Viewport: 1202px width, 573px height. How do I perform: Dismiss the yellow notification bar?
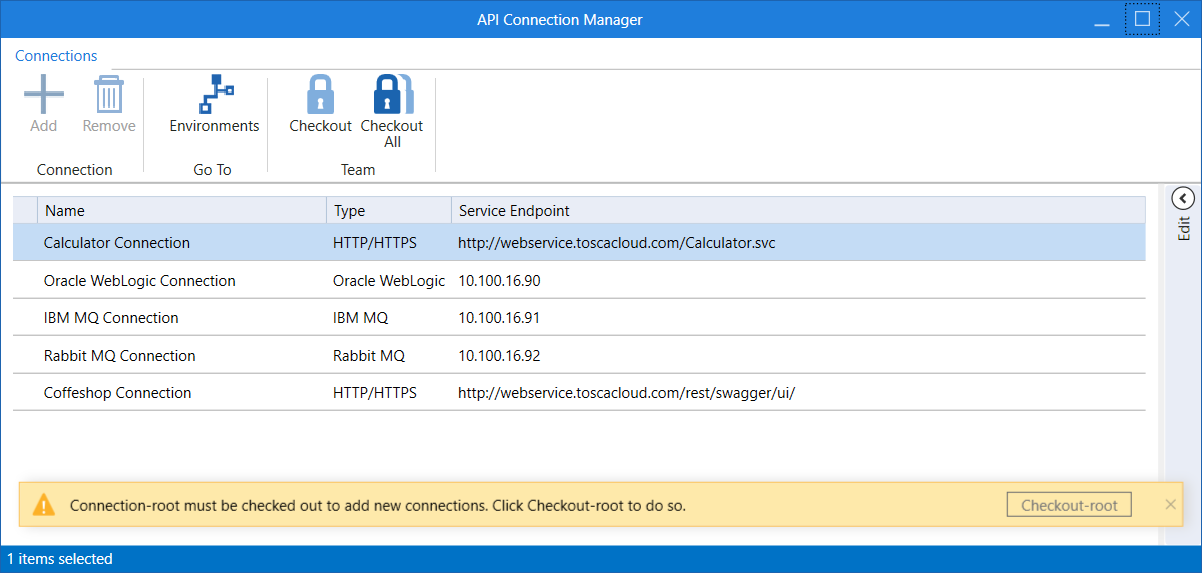(x=1171, y=504)
